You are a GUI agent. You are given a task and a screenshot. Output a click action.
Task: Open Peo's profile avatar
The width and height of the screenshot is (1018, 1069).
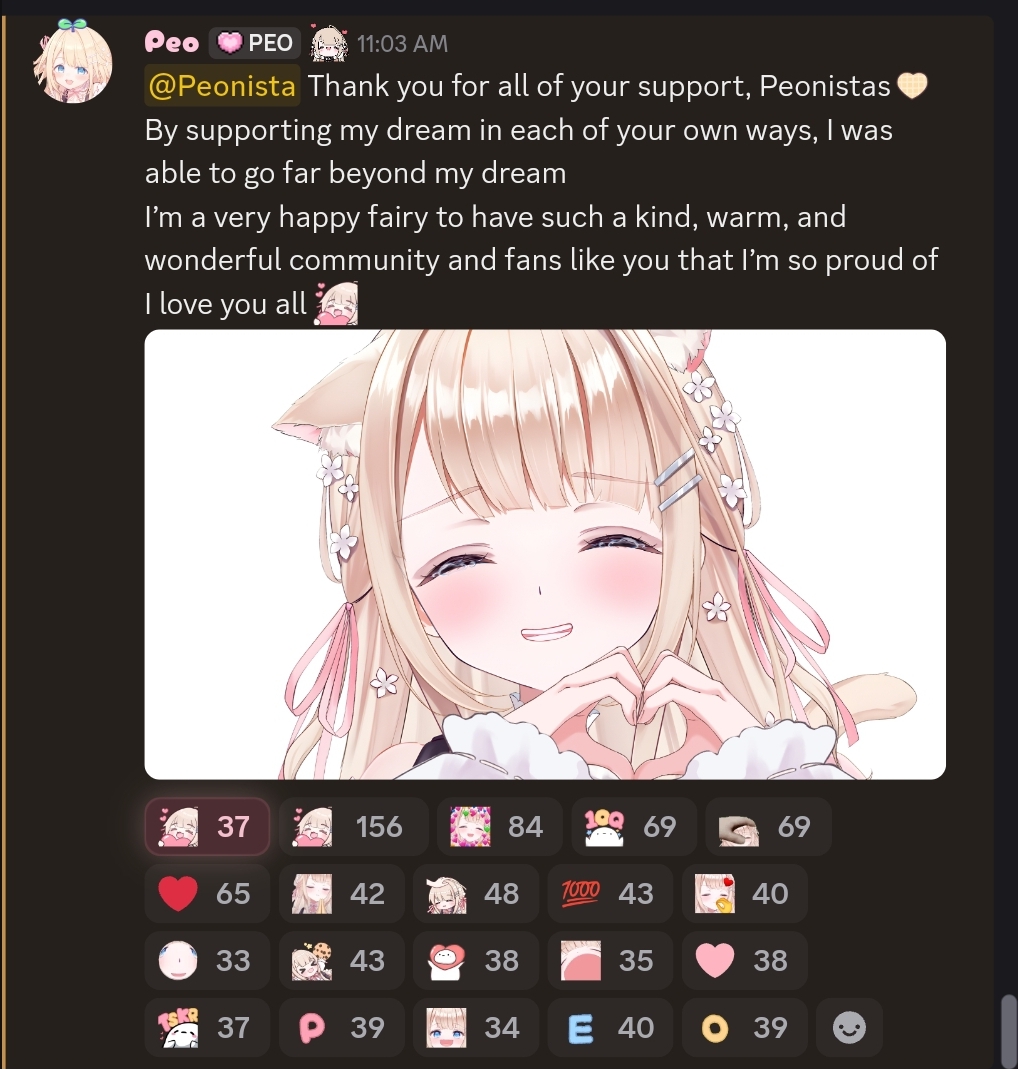(x=72, y=62)
